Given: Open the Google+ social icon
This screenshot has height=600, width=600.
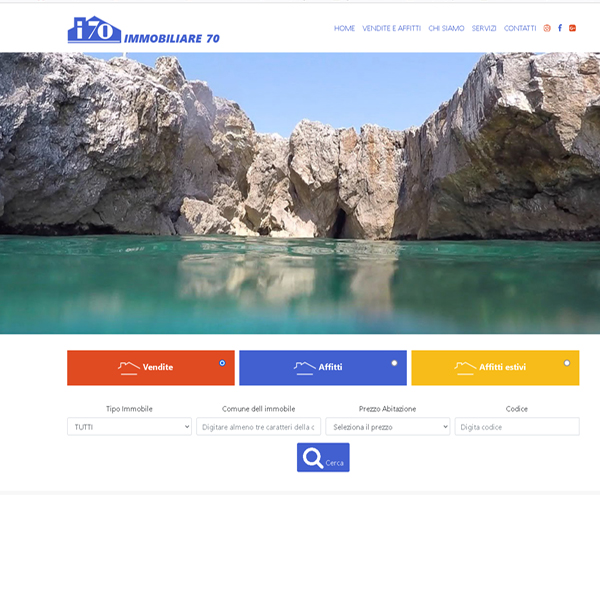Looking at the screenshot, I should click(573, 28).
